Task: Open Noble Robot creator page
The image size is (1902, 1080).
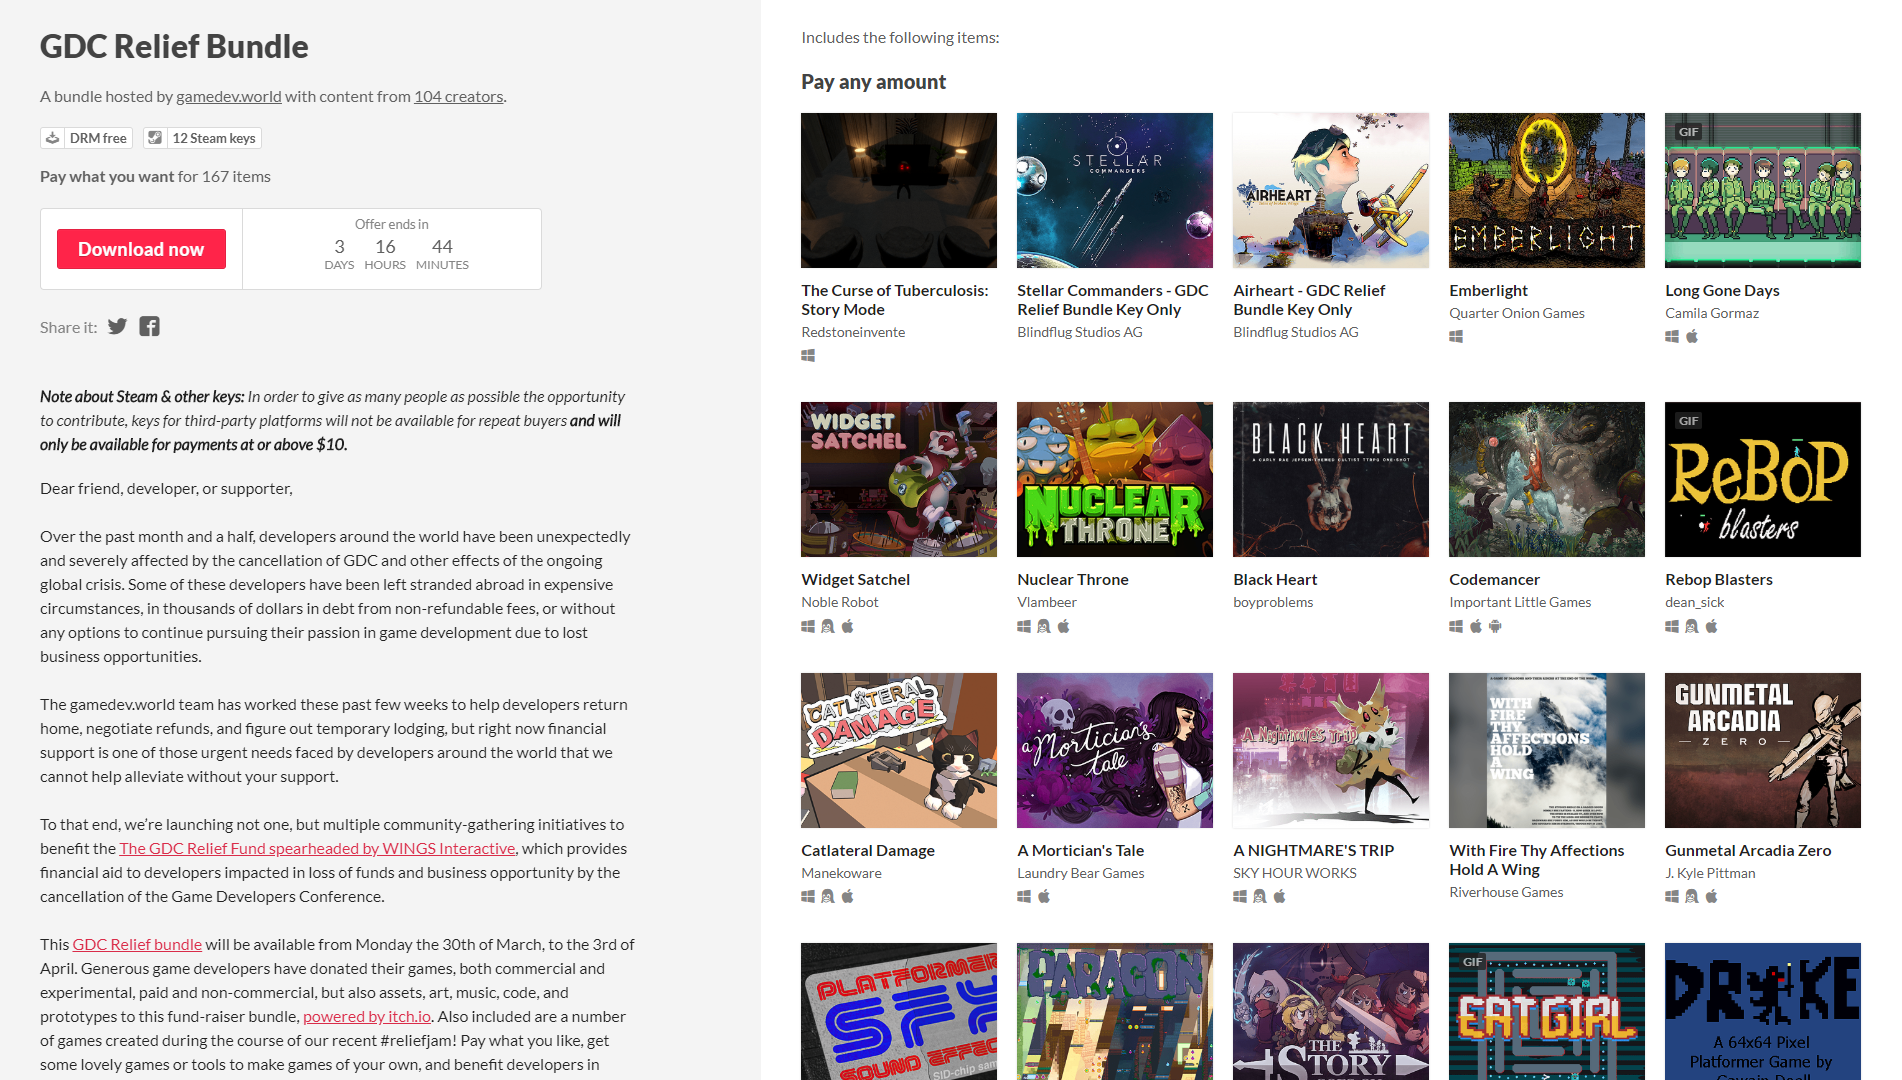Action: [840, 602]
